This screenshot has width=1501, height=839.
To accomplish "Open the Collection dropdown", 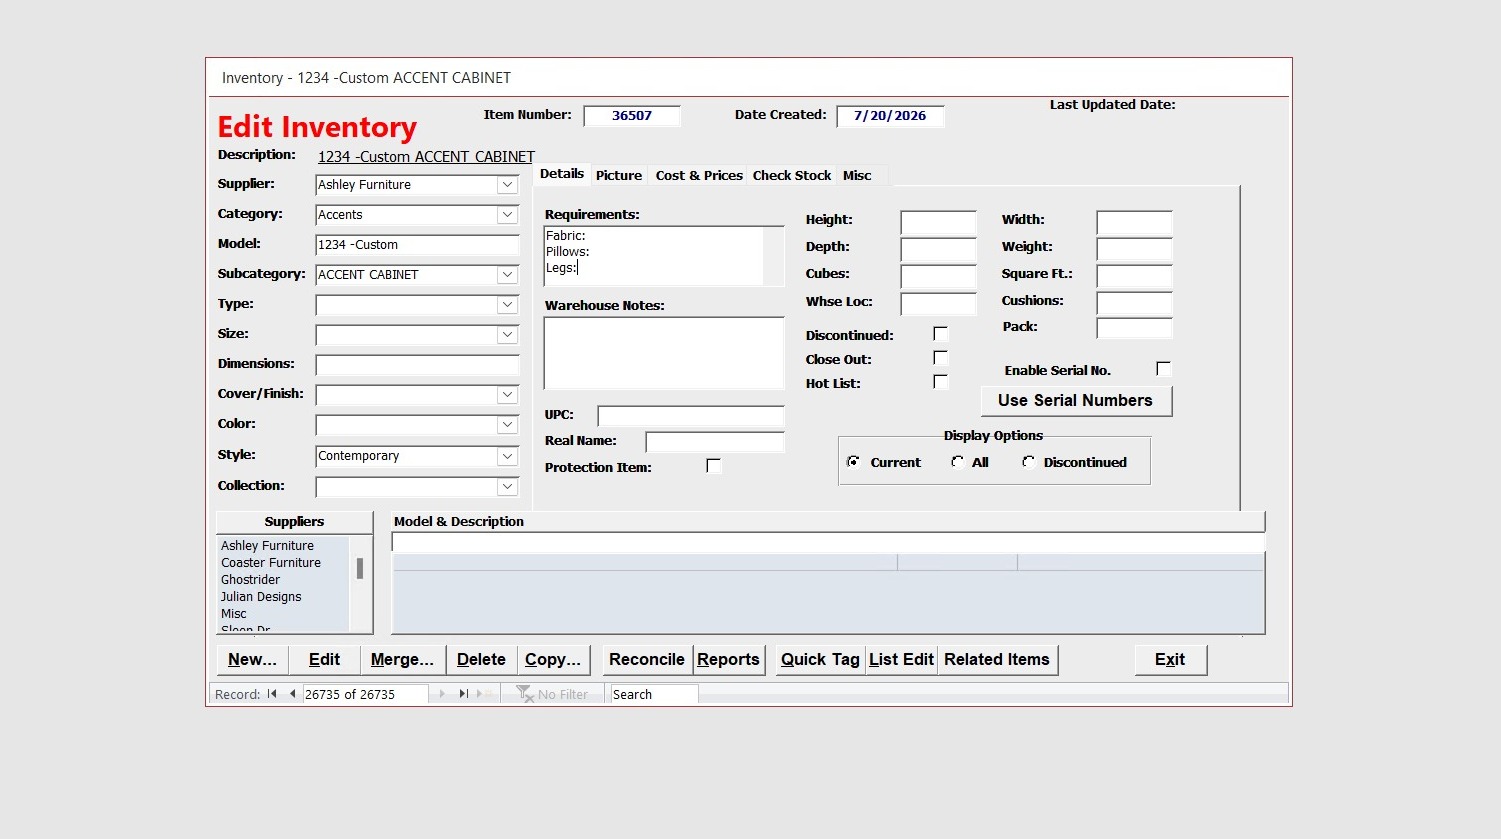I will pos(508,487).
